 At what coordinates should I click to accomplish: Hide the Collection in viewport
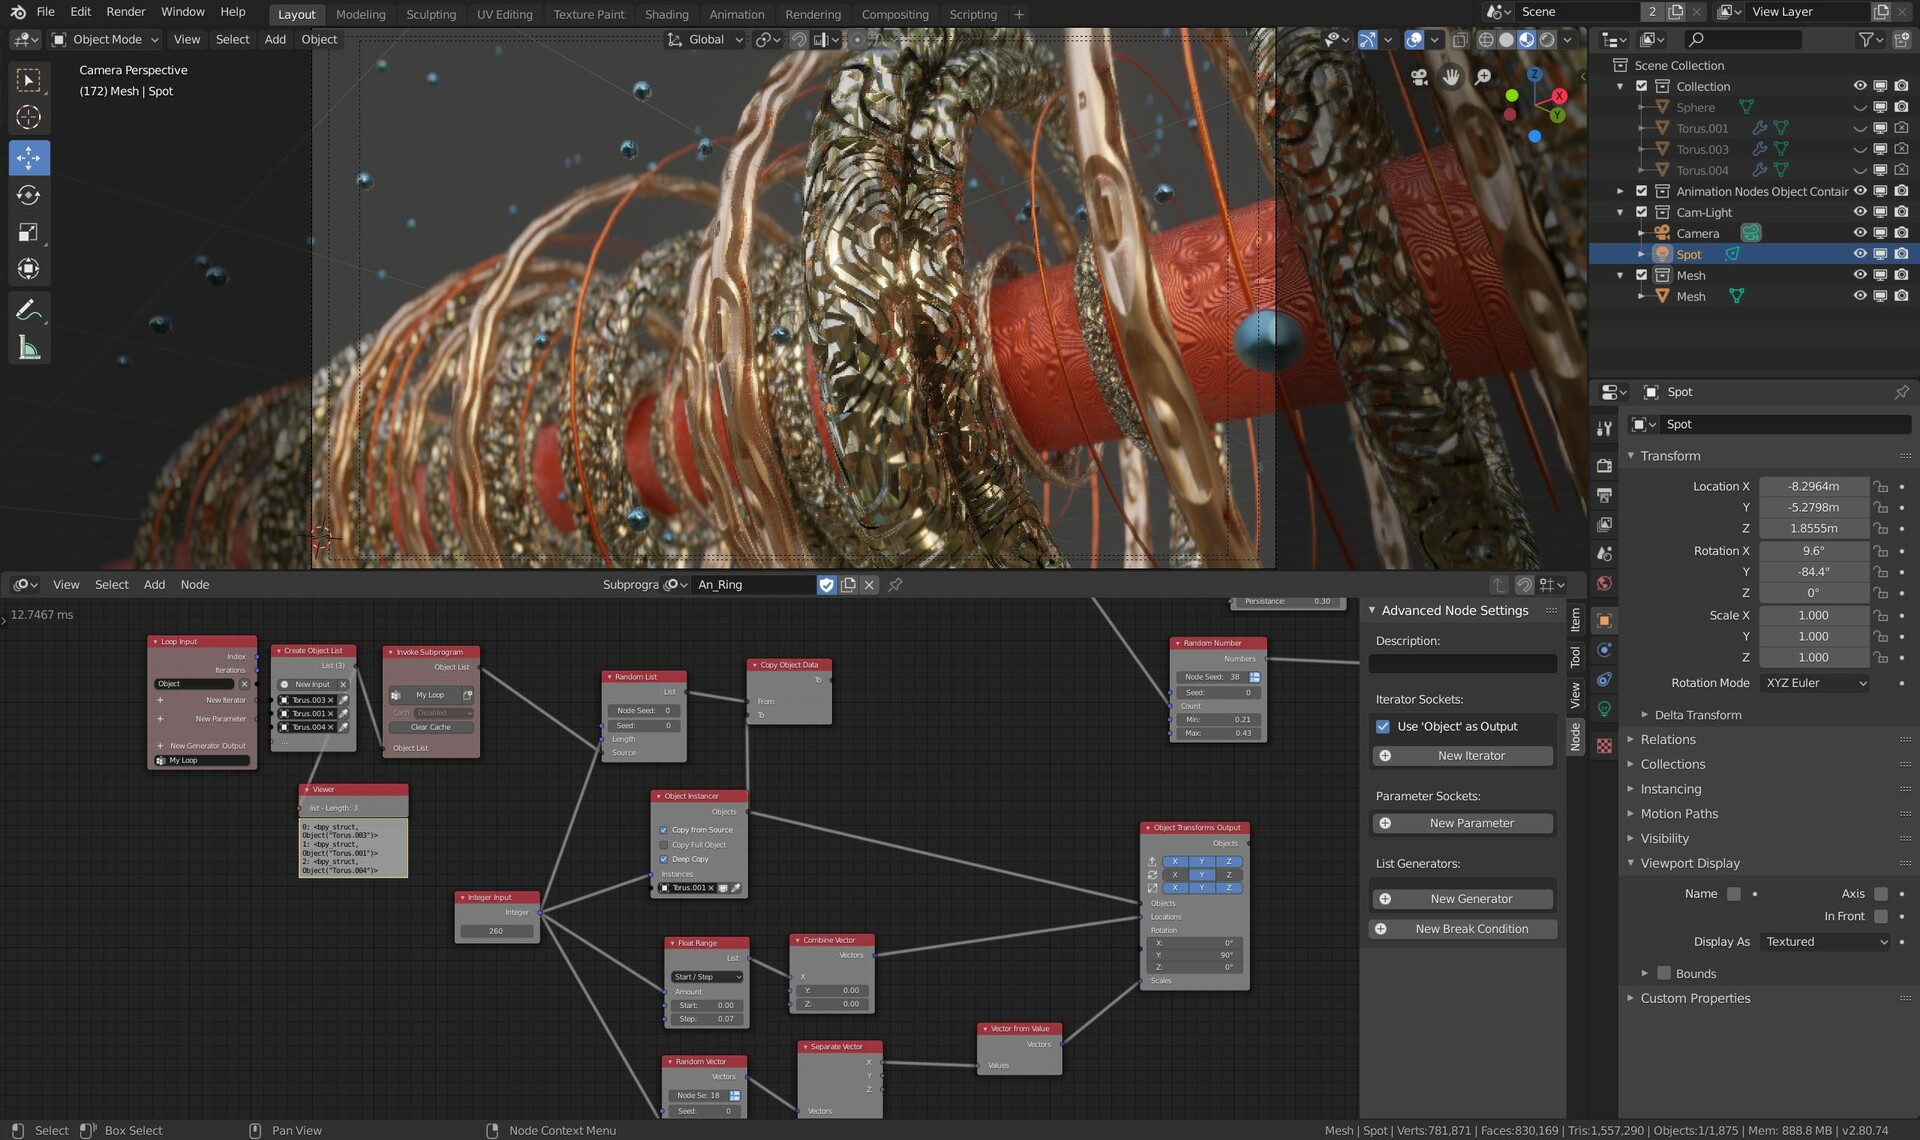[1859, 87]
